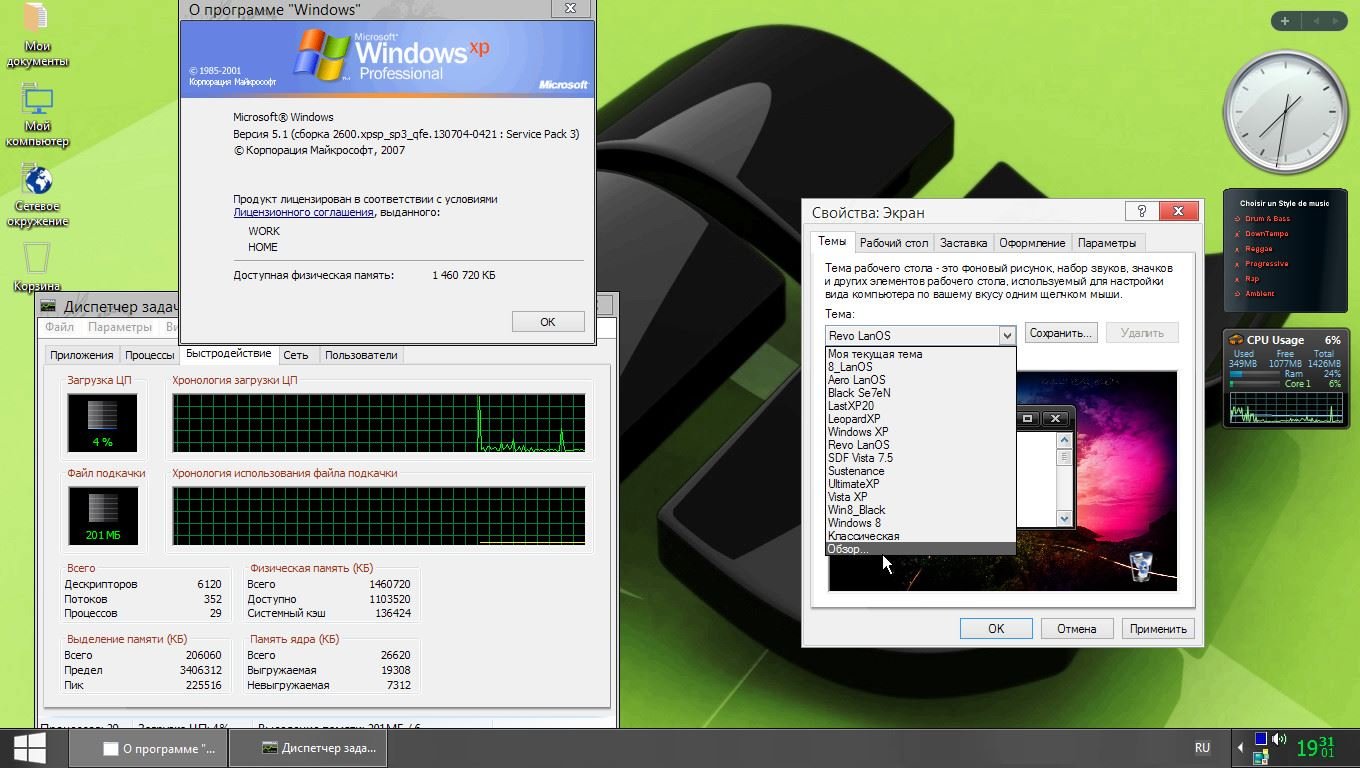This screenshot has width=1360, height=768.
Task: Switch to Пользователи tab in Task Manager
Action: tap(361, 355)
